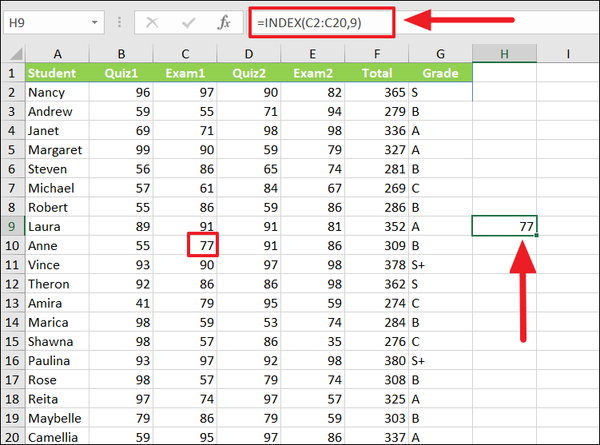The image size is (600, 445).
Task: Click the Exam1 header cell
Action: point(185,73)
